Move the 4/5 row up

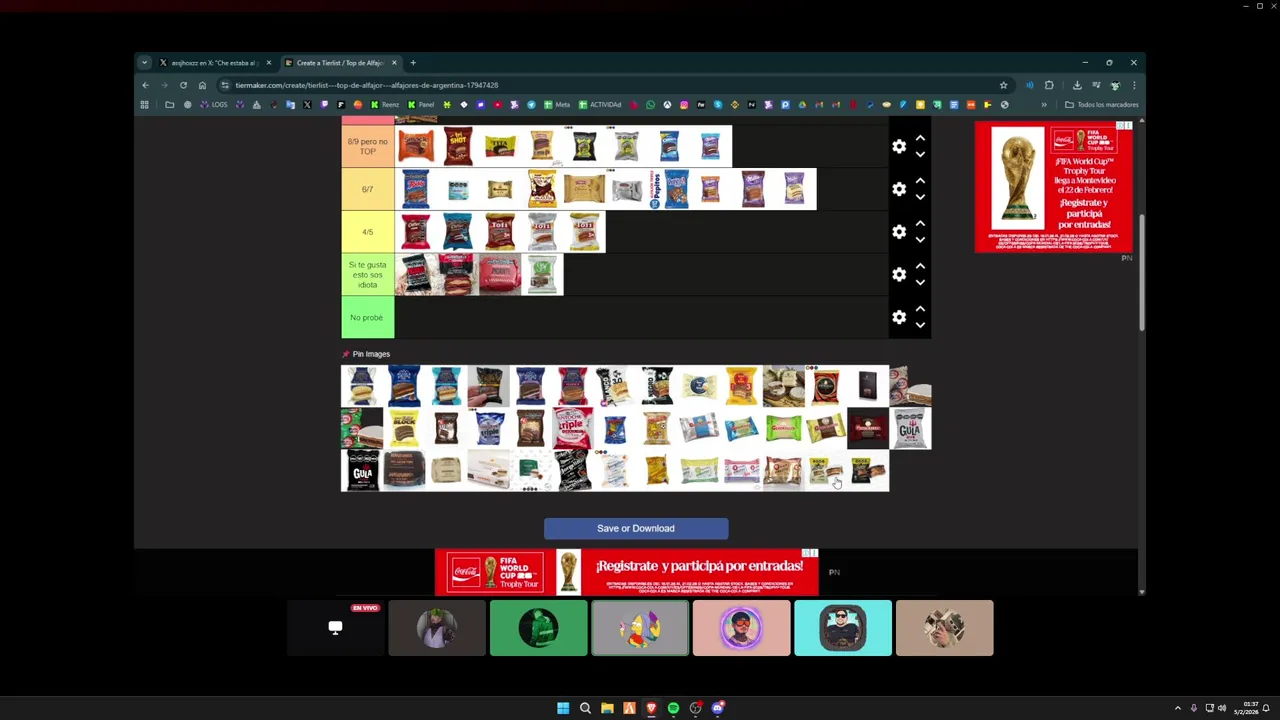[x=920, y=224]
